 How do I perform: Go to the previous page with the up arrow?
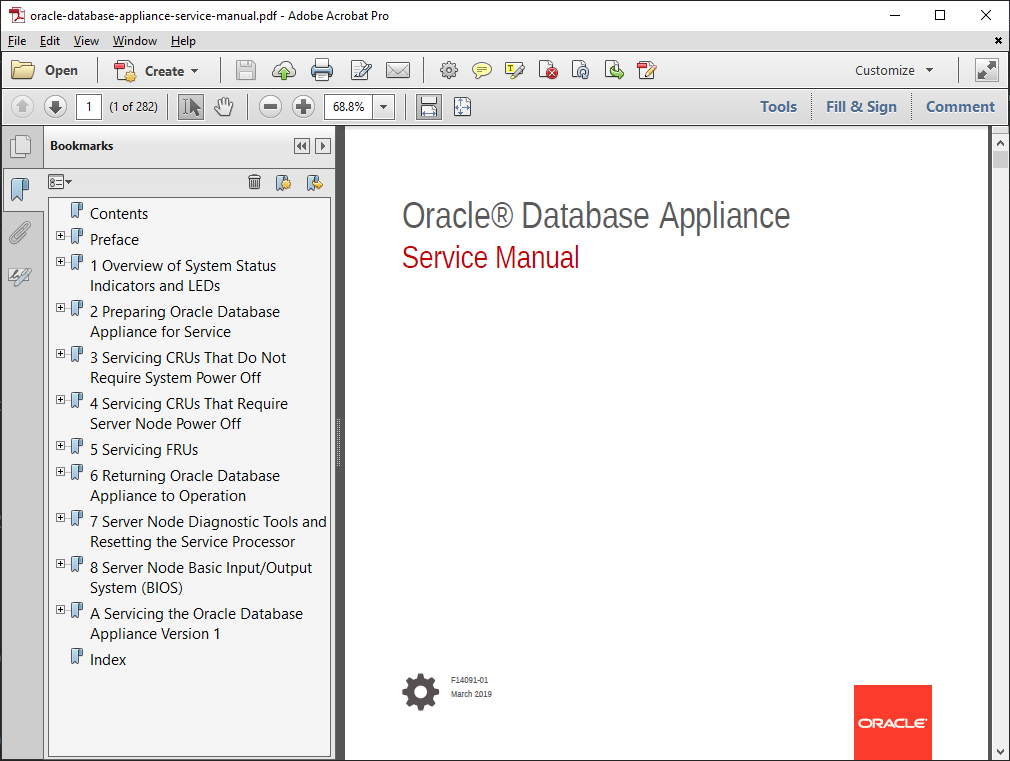click(x=23, y=106)
